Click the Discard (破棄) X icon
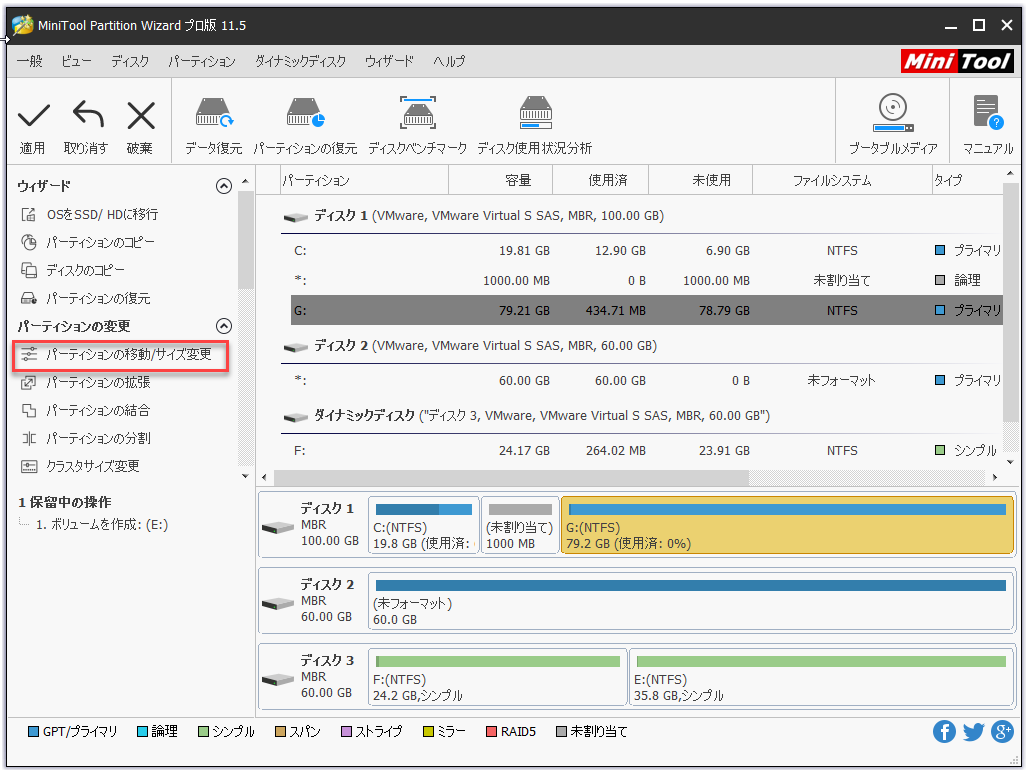1029x770 pixels. click(140, 116)
